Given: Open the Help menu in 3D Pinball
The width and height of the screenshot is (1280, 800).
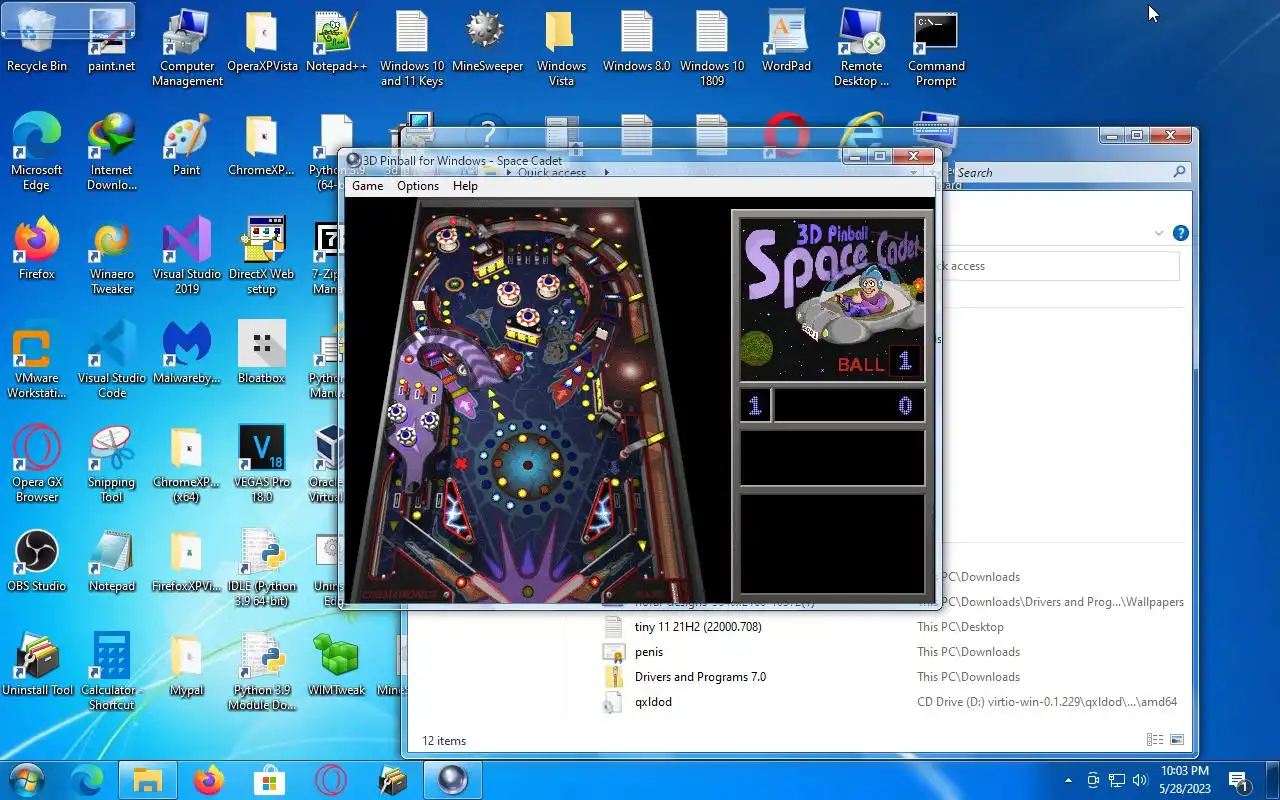Looking at the screenshot, I should [465, 186].
